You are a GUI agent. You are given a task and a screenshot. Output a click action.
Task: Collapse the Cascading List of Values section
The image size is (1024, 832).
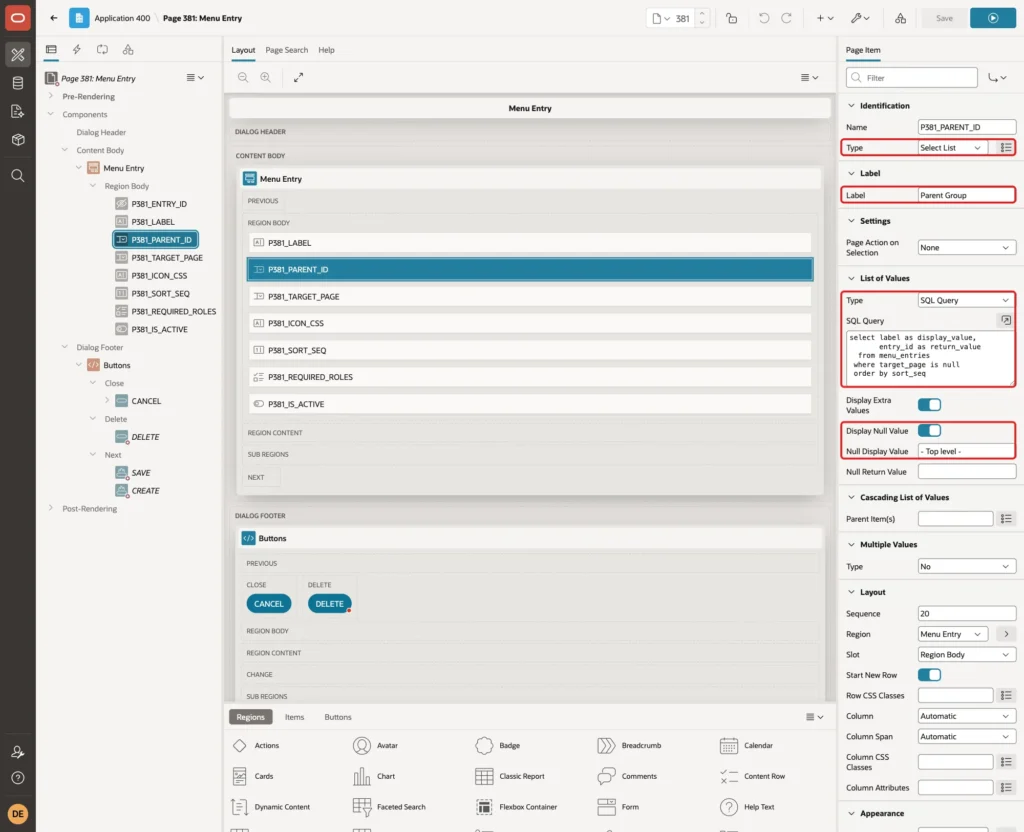point(851,497)
